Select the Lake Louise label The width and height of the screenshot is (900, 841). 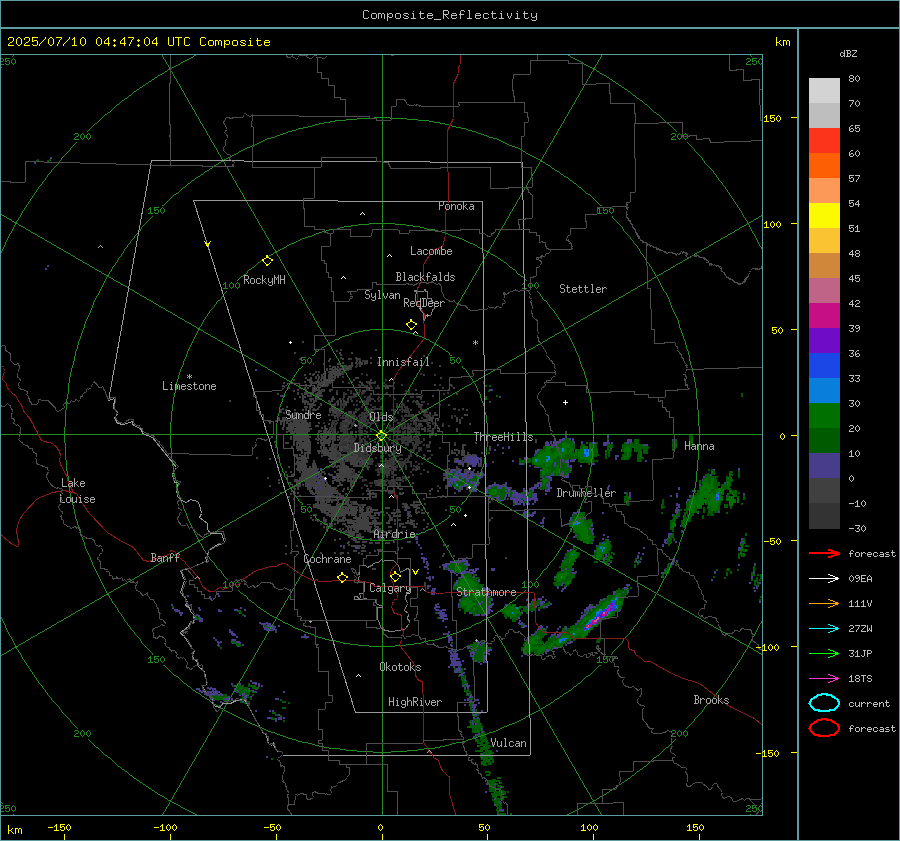click(x=77, y=491)
